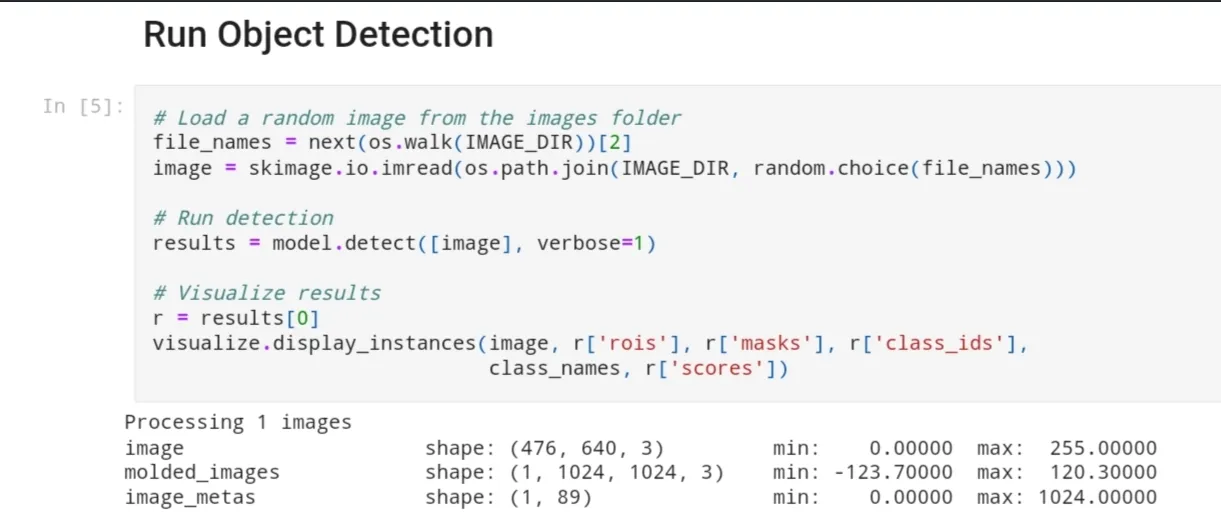Select the In [5] cell prompt
This screenshot has height=532, width=1221.
point(83,106)
